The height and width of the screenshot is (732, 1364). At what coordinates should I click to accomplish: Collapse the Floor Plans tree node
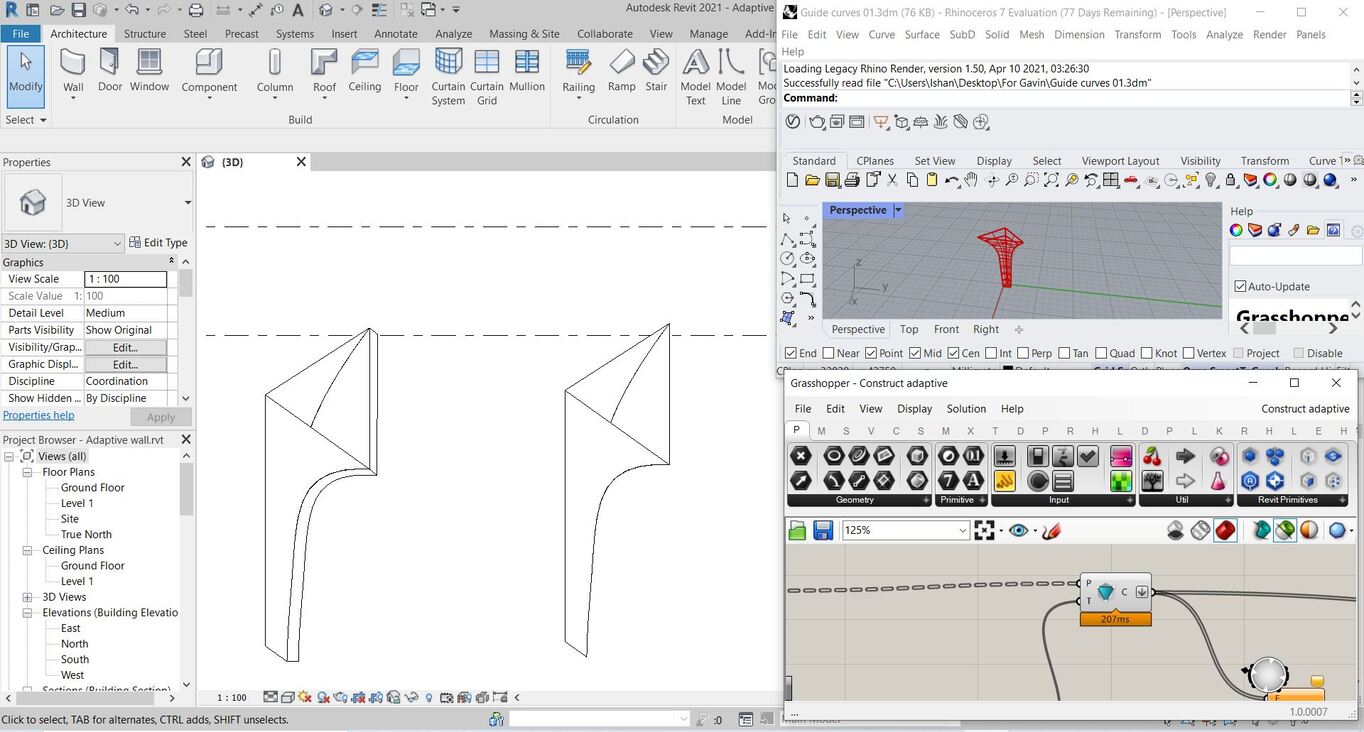click(28, 472)
